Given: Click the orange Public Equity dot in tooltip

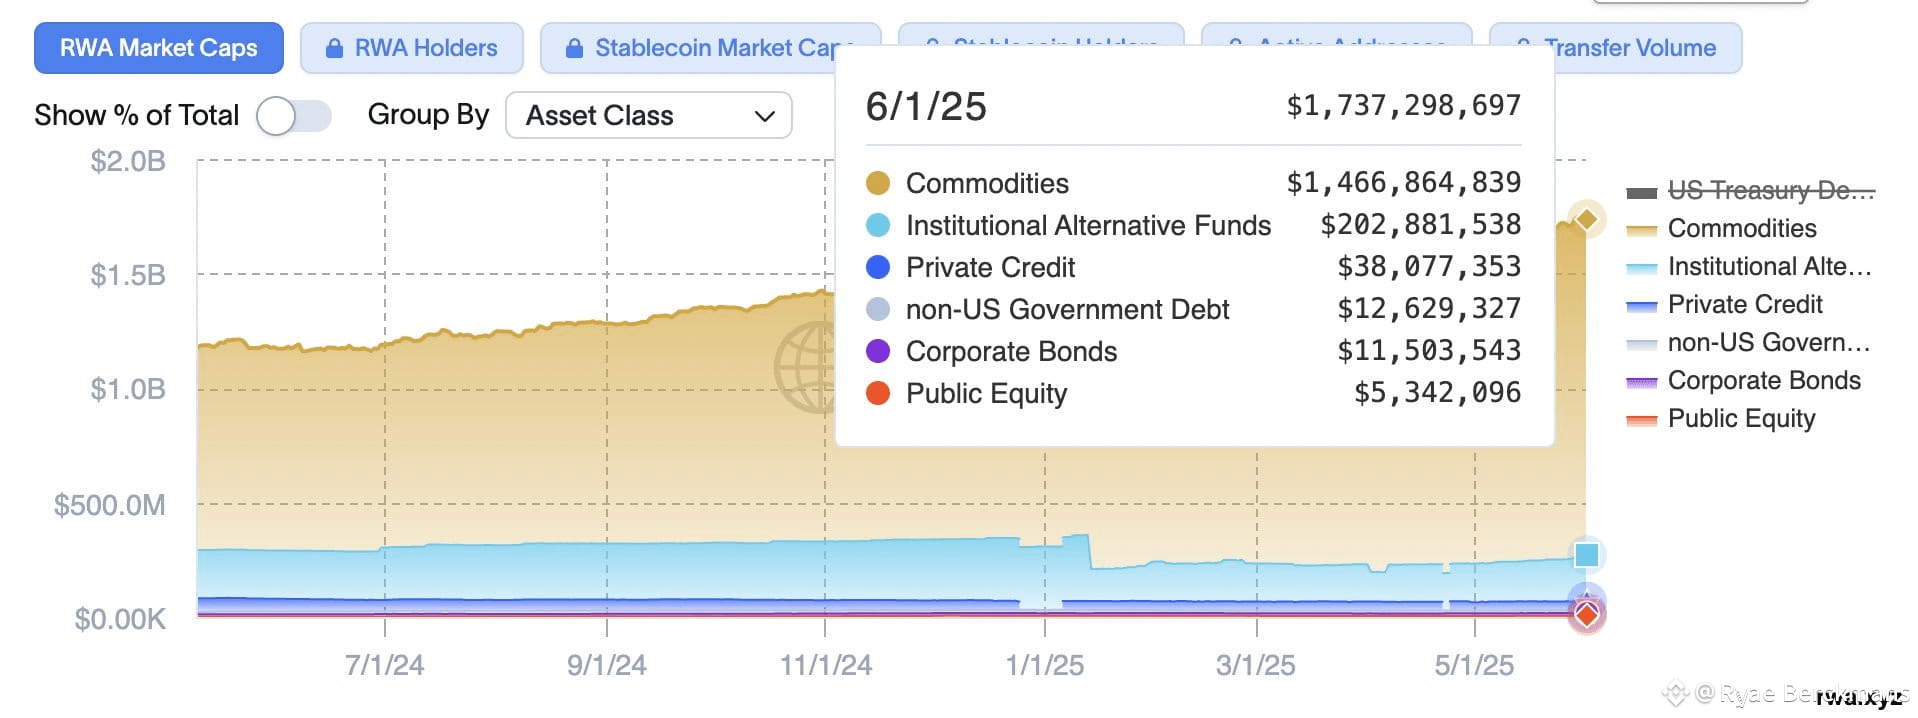Looking at the screenshot, I should (x=878, y=393).
